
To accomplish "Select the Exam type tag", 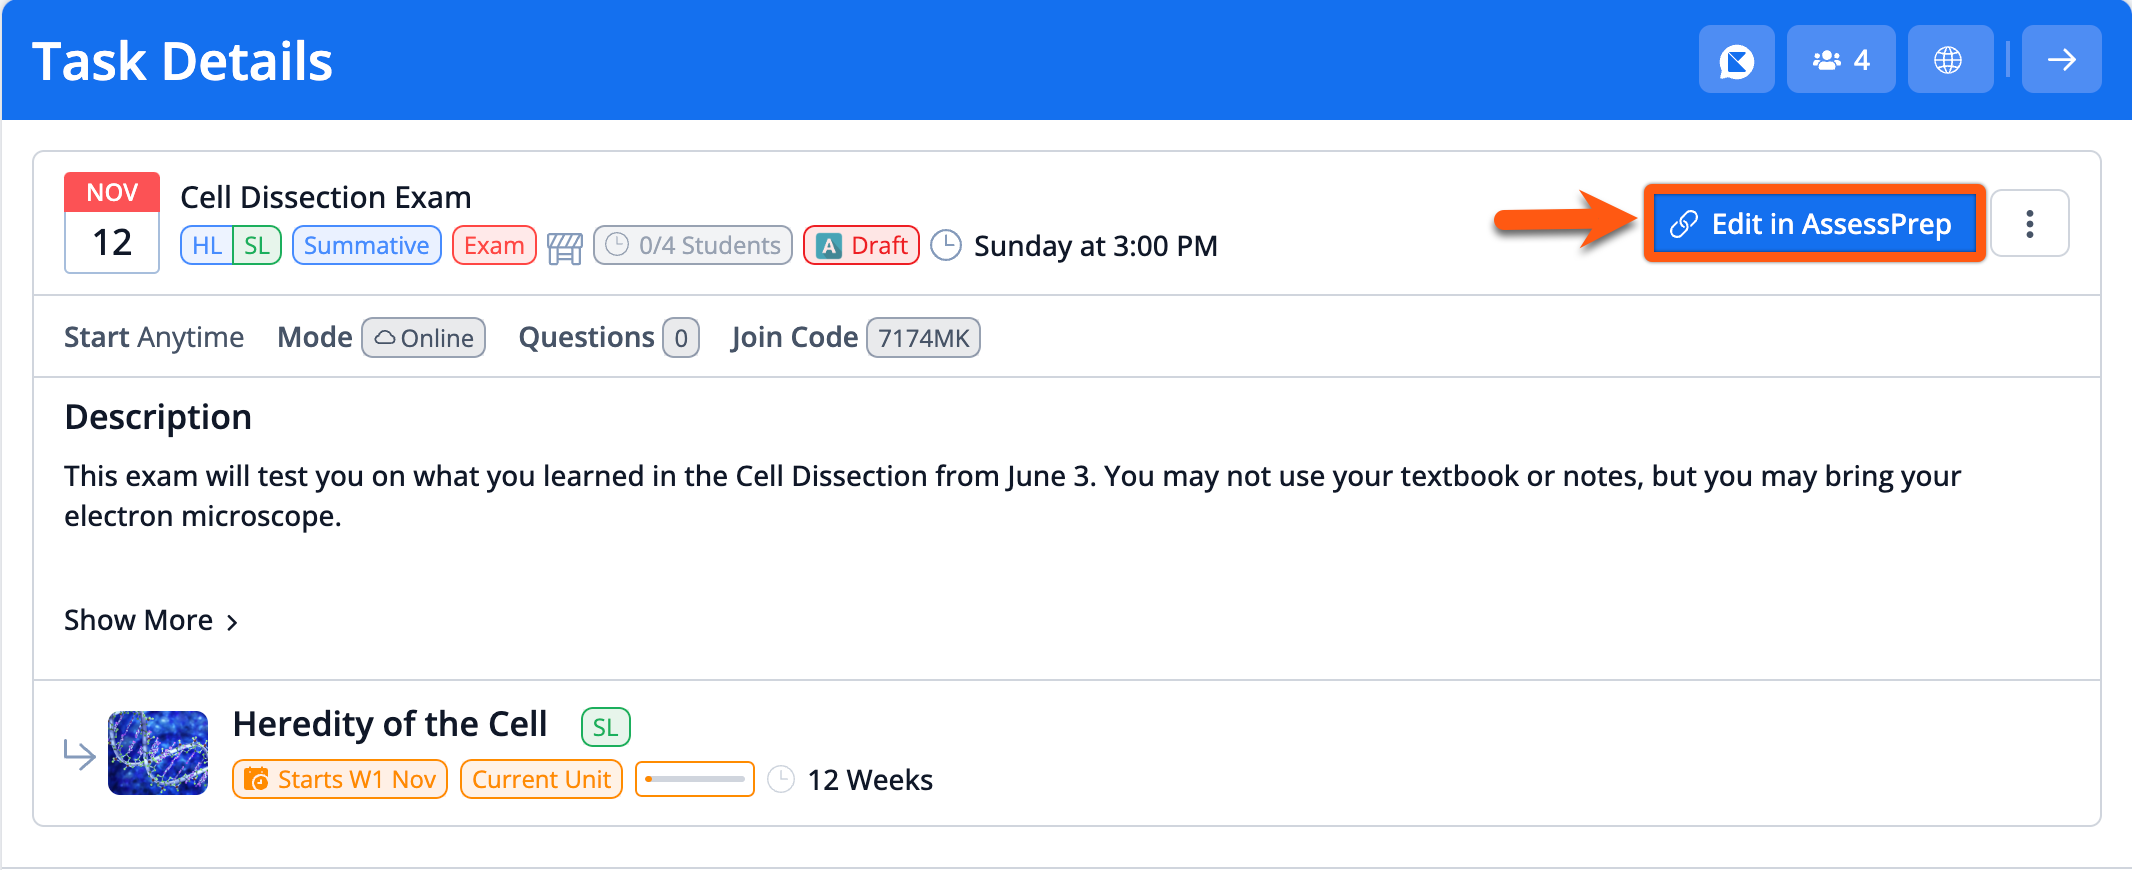I will (494, 245).
